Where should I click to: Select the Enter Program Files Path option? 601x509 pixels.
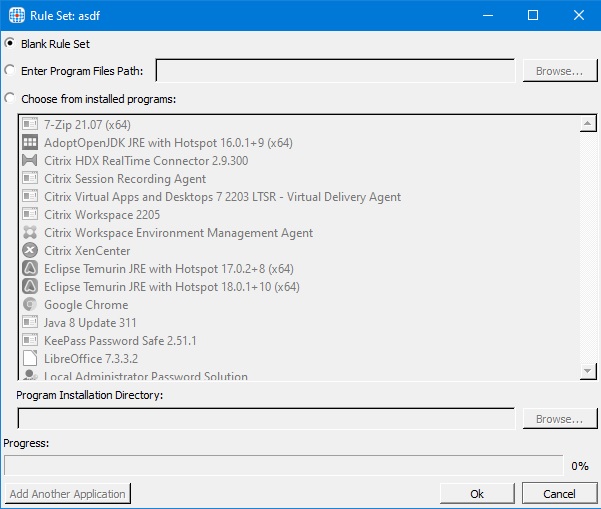click(x=10, y=70)
